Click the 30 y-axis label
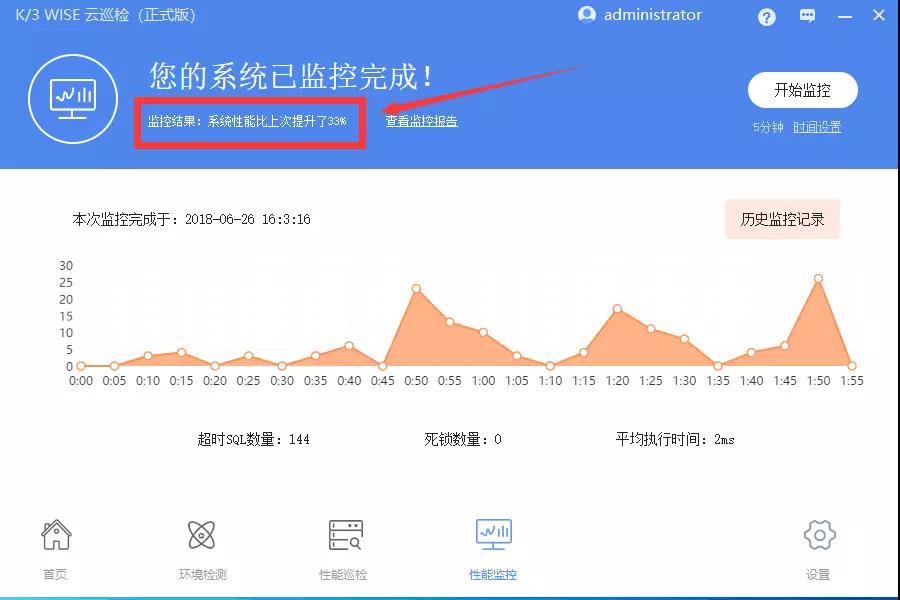Viewport: 900px width, 600px height. 66,265
